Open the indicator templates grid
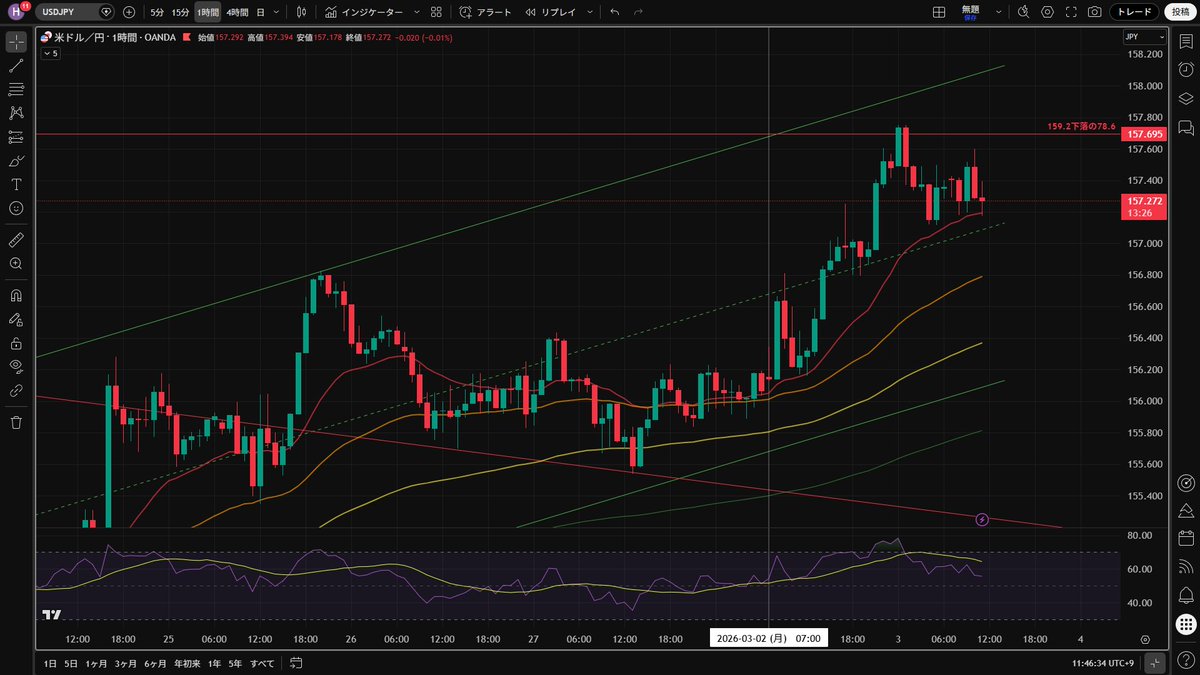The height and width of the screenshot is (675, 1200). click(x=436, y=12)
